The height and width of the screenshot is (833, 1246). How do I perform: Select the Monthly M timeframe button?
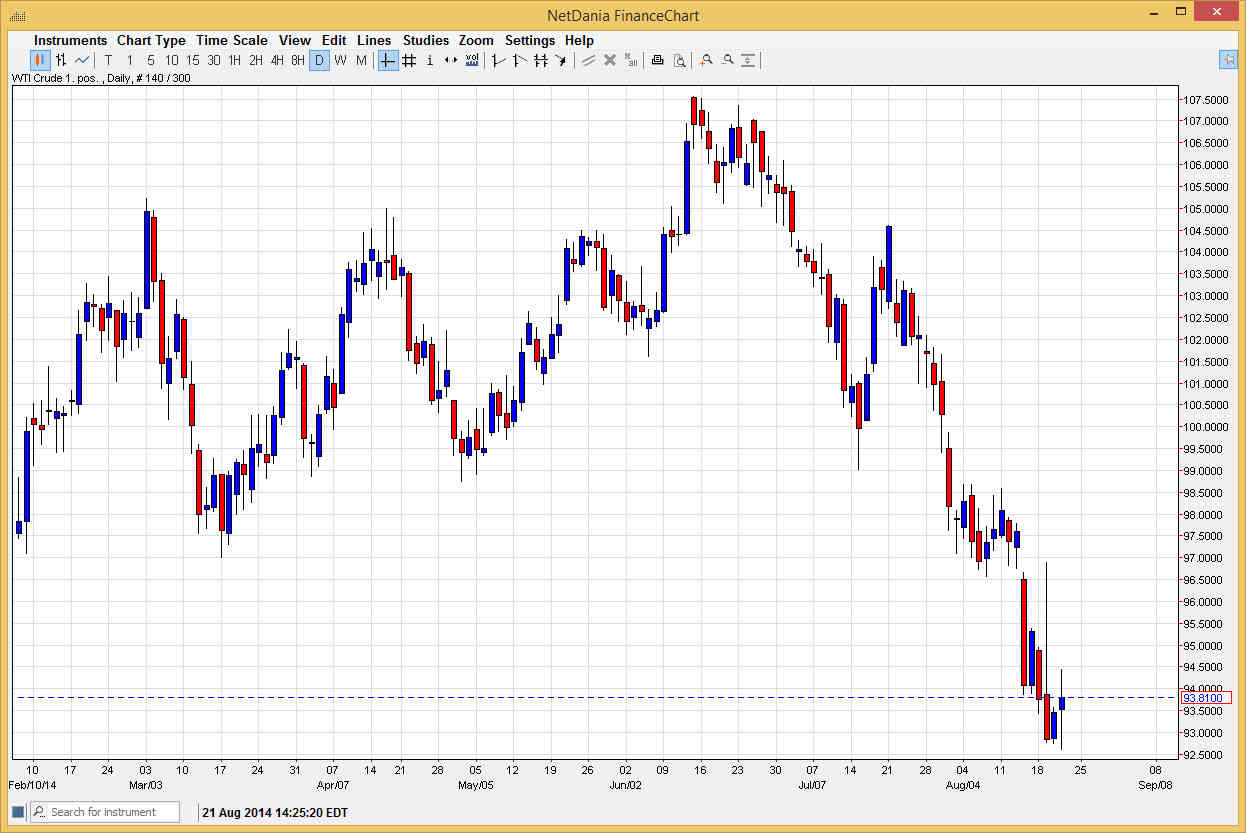click(361, 60)
